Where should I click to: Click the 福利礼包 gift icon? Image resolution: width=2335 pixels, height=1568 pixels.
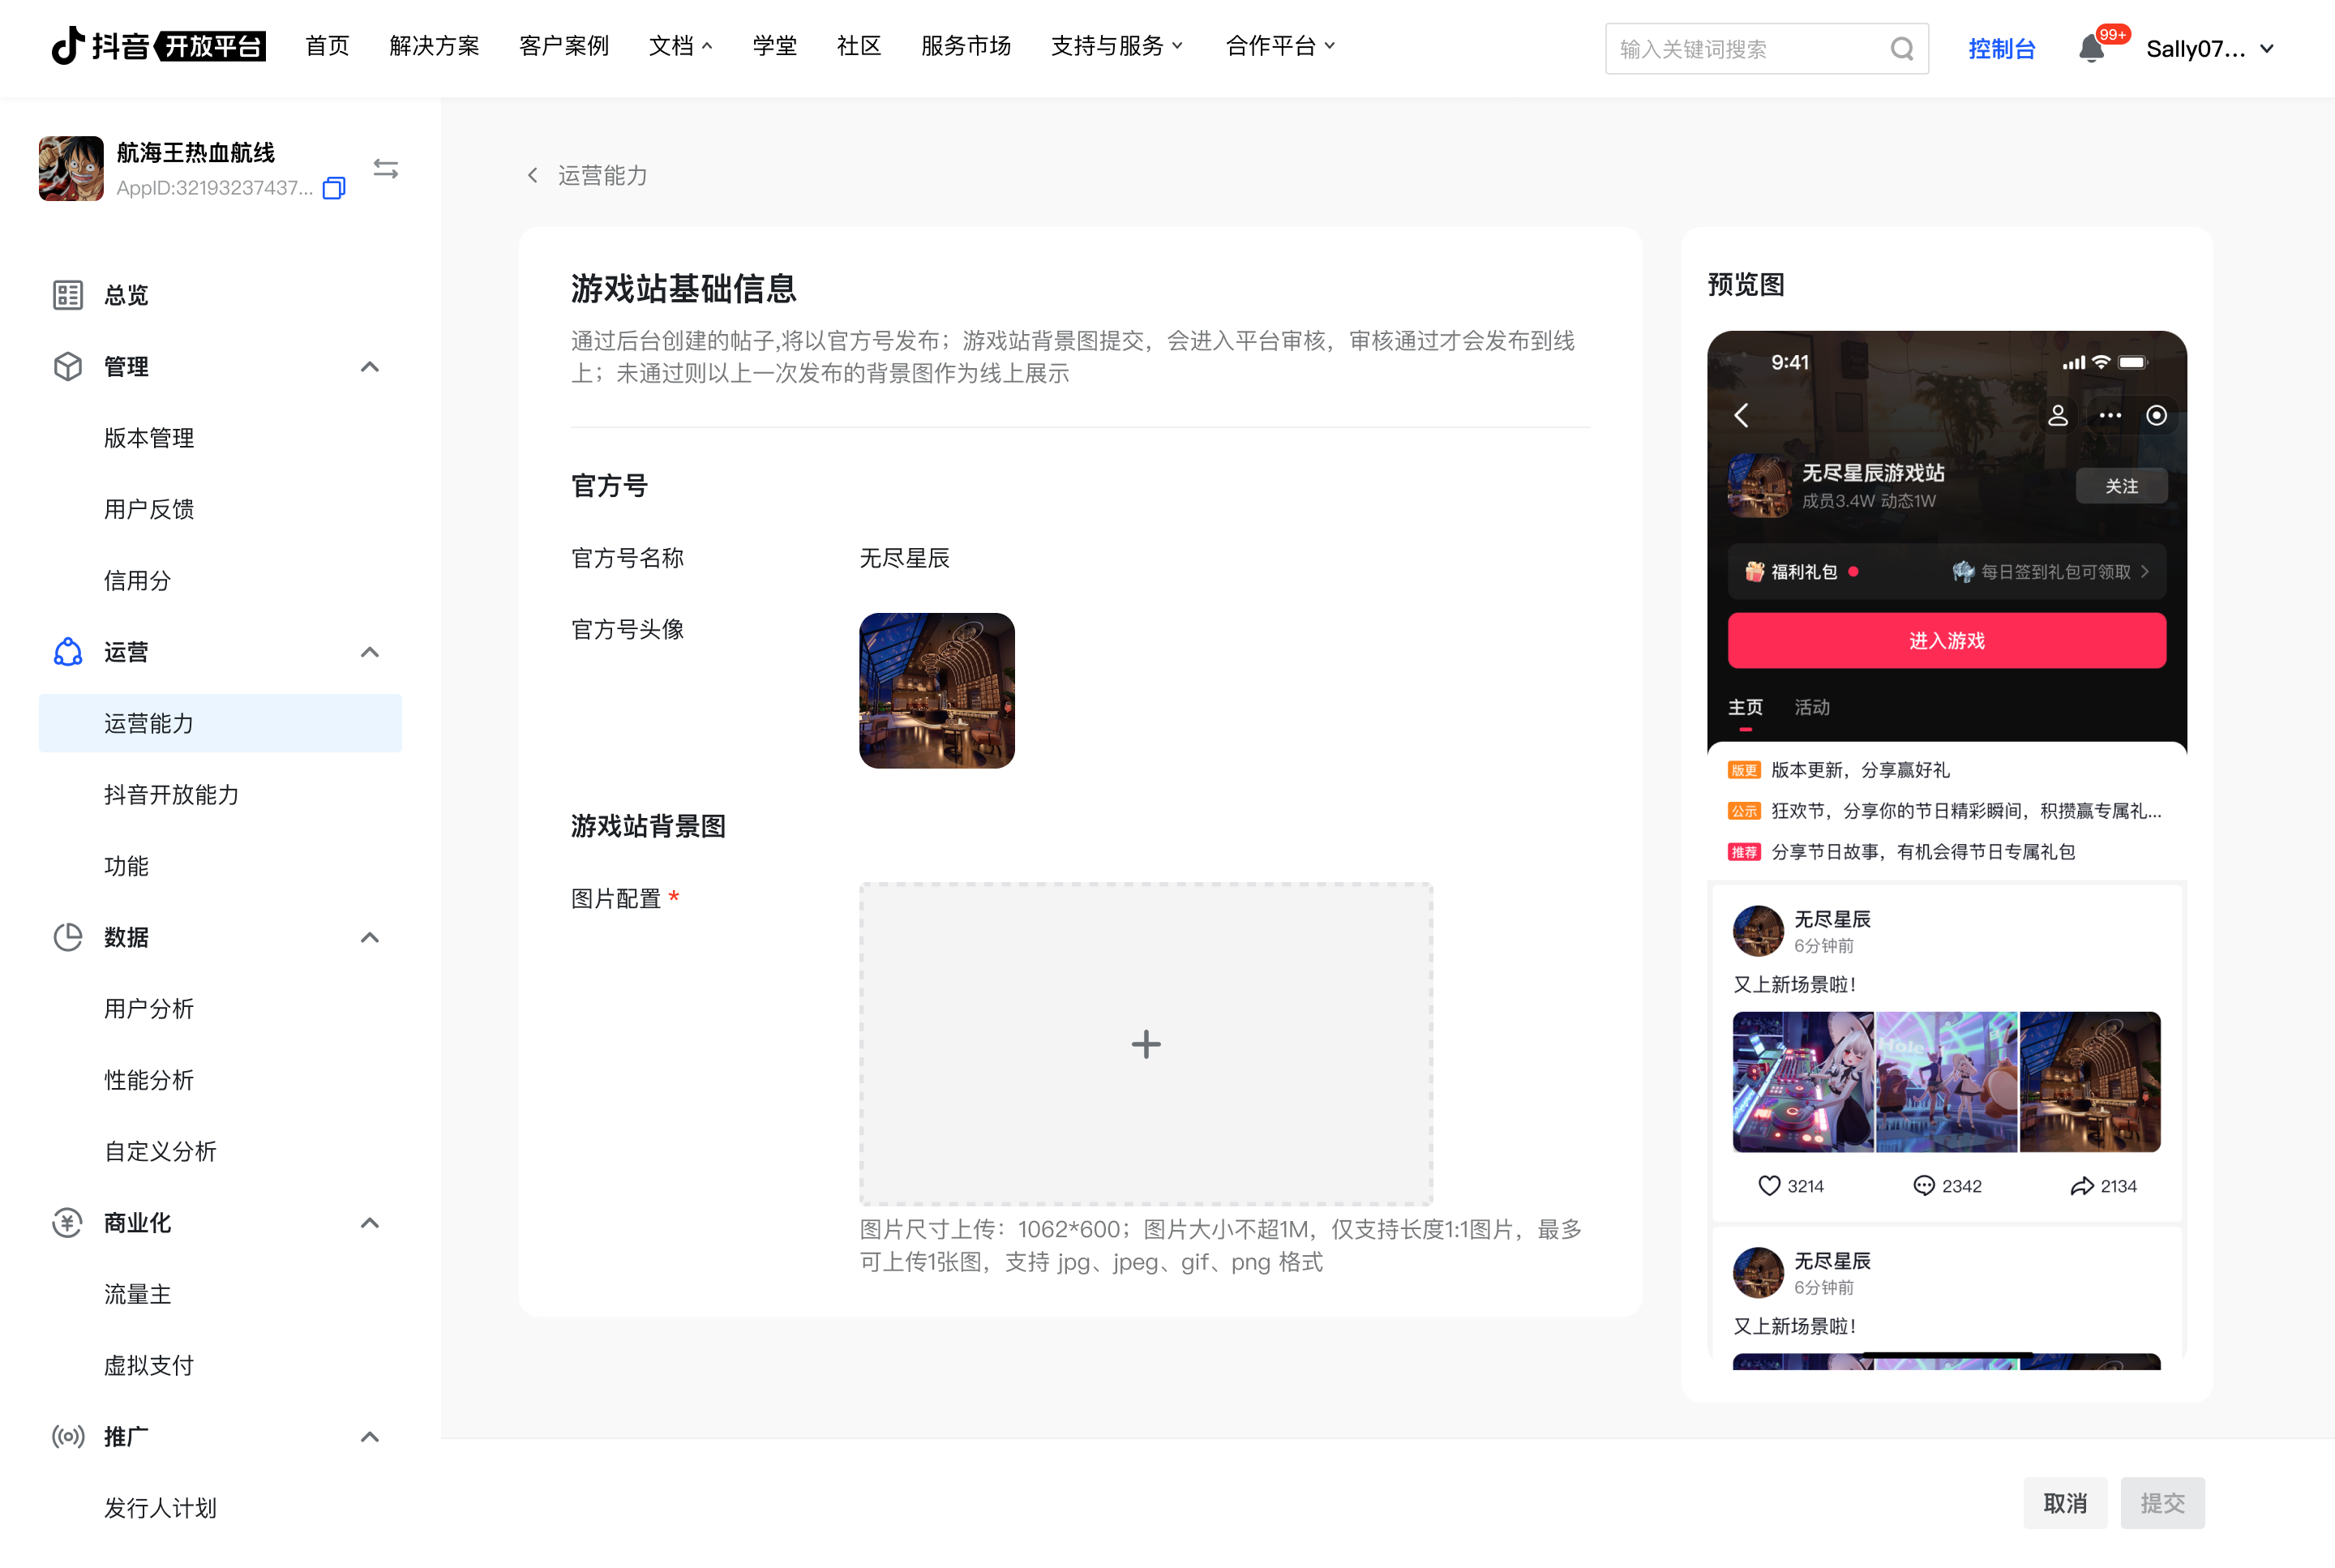[1754, 571]
